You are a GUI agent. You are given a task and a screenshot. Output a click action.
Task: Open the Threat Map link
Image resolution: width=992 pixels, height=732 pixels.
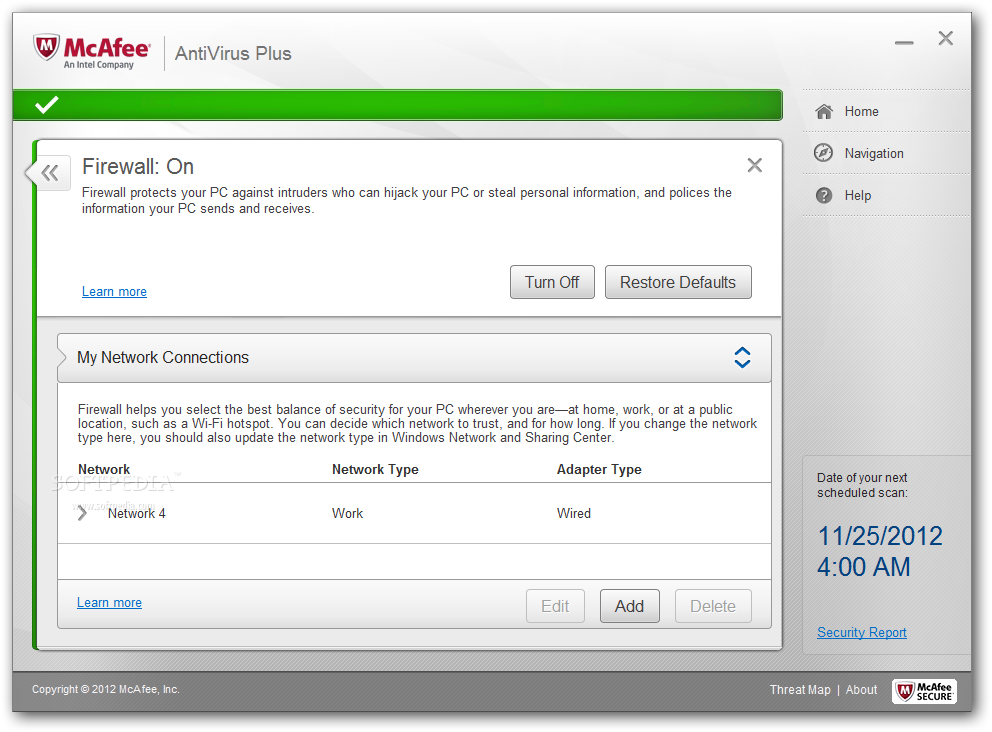(800, 690)
